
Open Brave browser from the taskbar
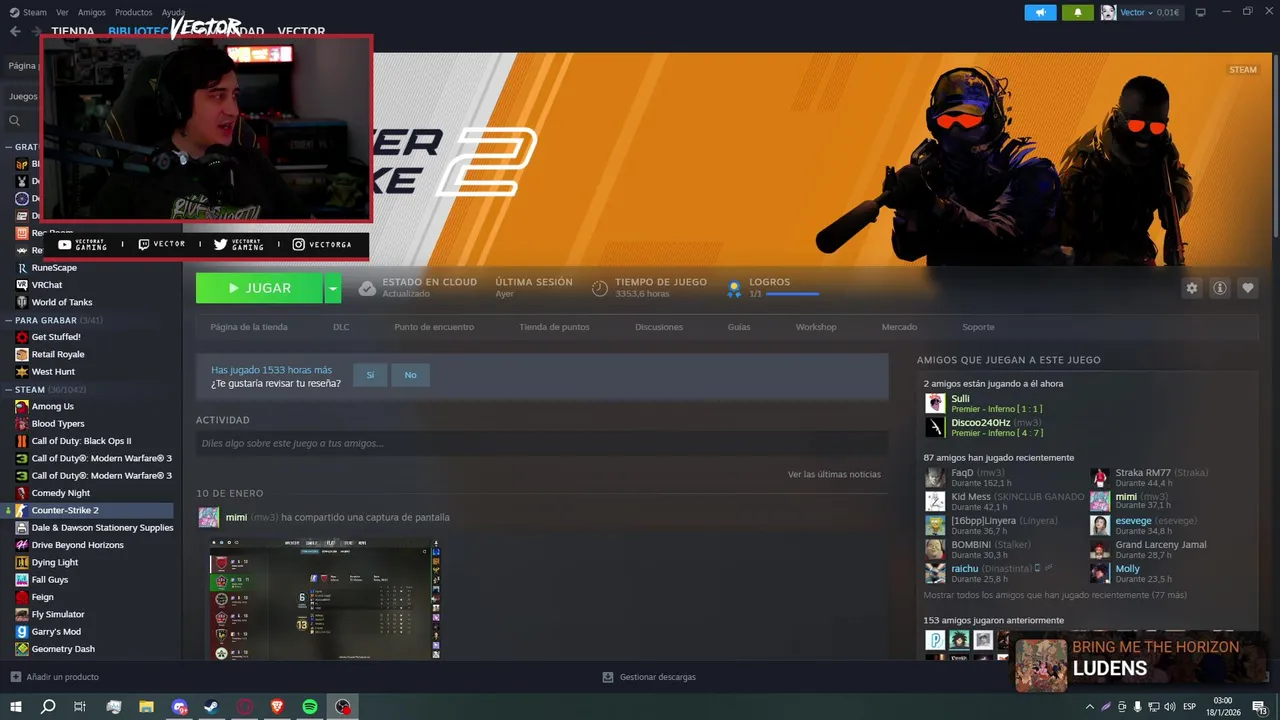click(277, 707)
